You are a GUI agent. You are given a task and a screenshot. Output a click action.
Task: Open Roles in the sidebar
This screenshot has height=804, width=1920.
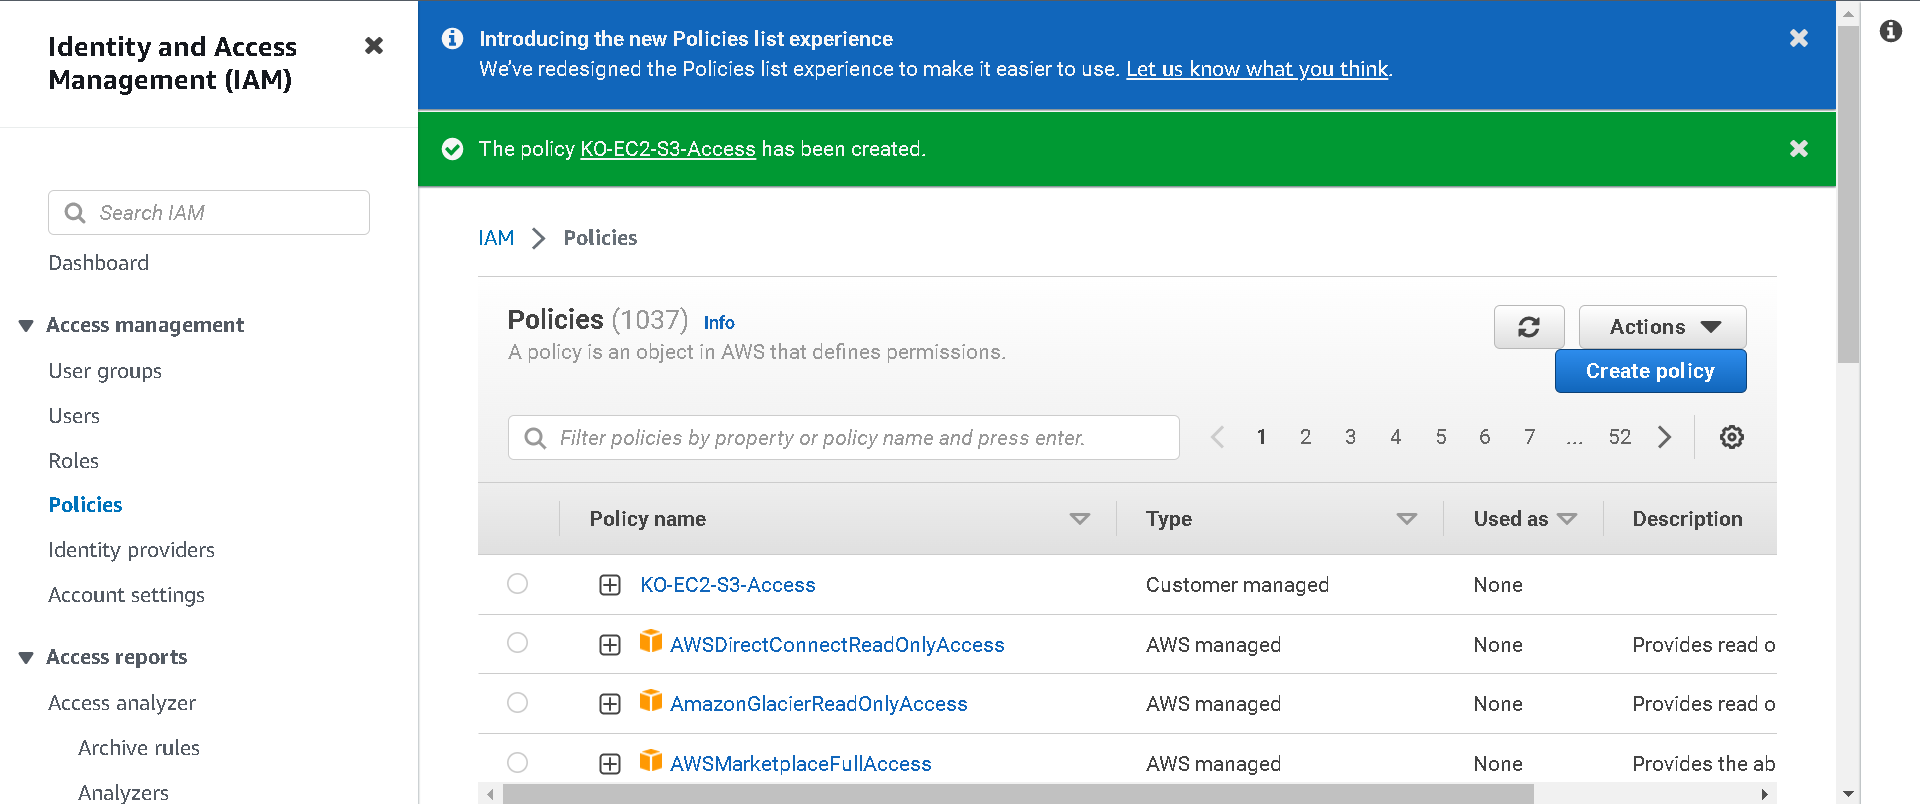pos(73,461)
